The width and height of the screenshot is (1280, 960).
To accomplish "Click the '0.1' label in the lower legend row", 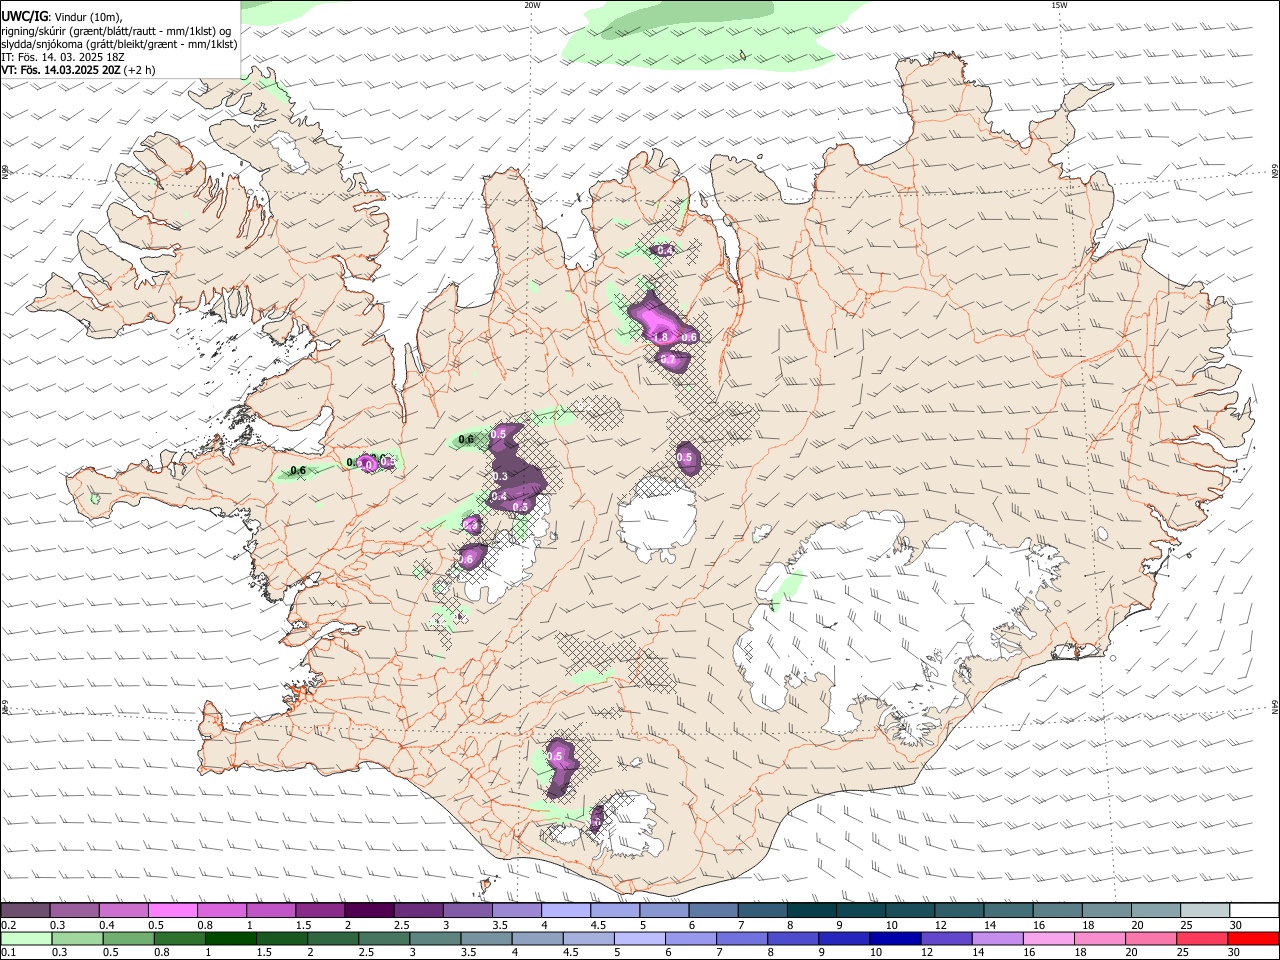I will [8, 953].
